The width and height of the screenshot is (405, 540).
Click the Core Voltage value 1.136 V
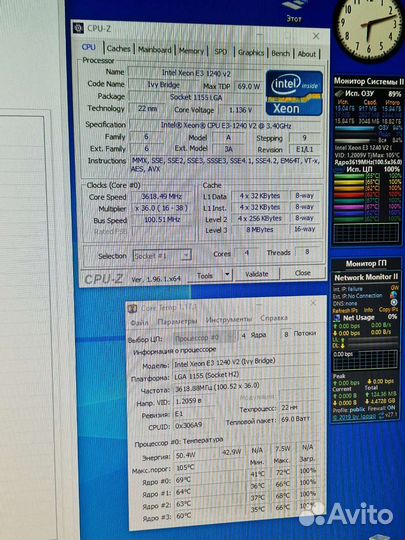pyautogui.click(x=240, y=110)
